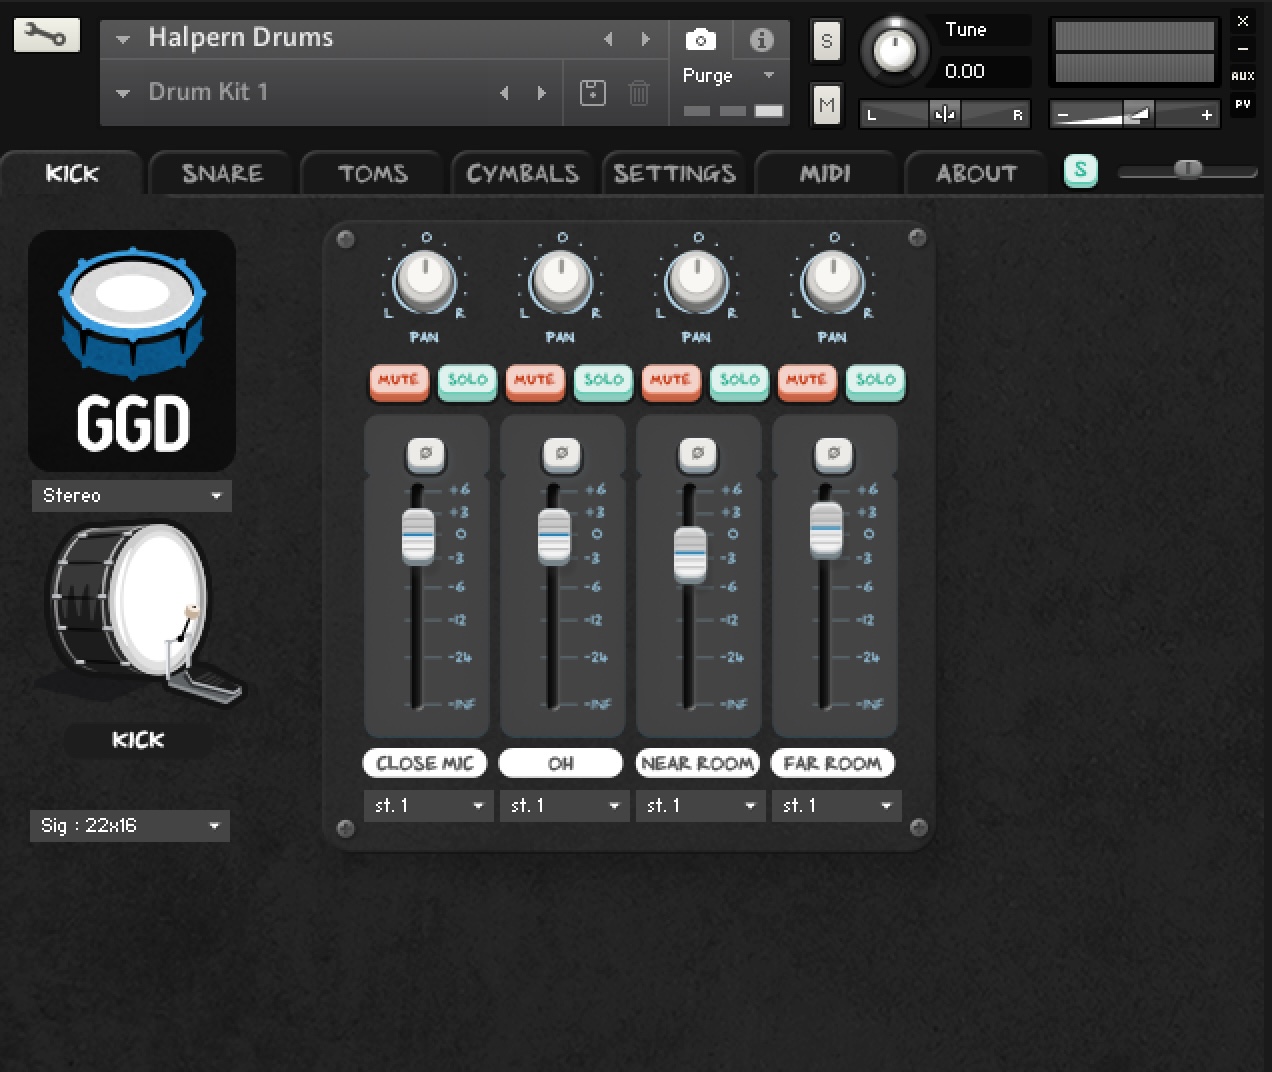The width and height of the screenshot is (1272, 1072).
Task: Click the OH pan knob
Action: point(561,281)
